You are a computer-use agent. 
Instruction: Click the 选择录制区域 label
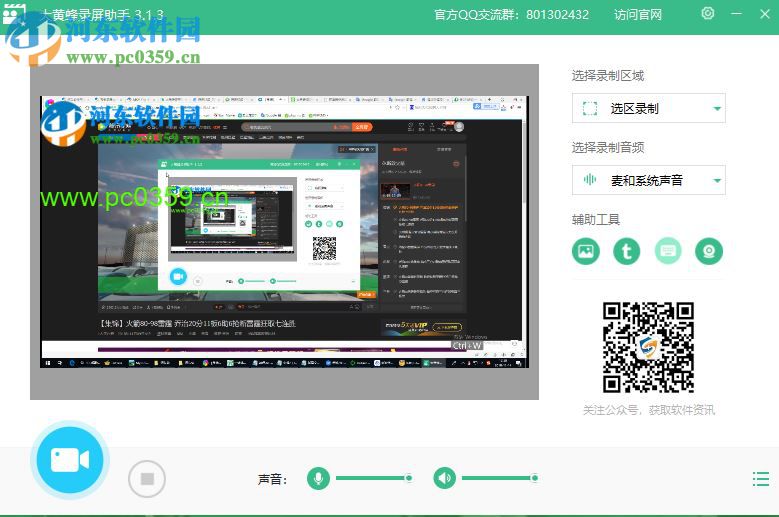pos(608,75)
